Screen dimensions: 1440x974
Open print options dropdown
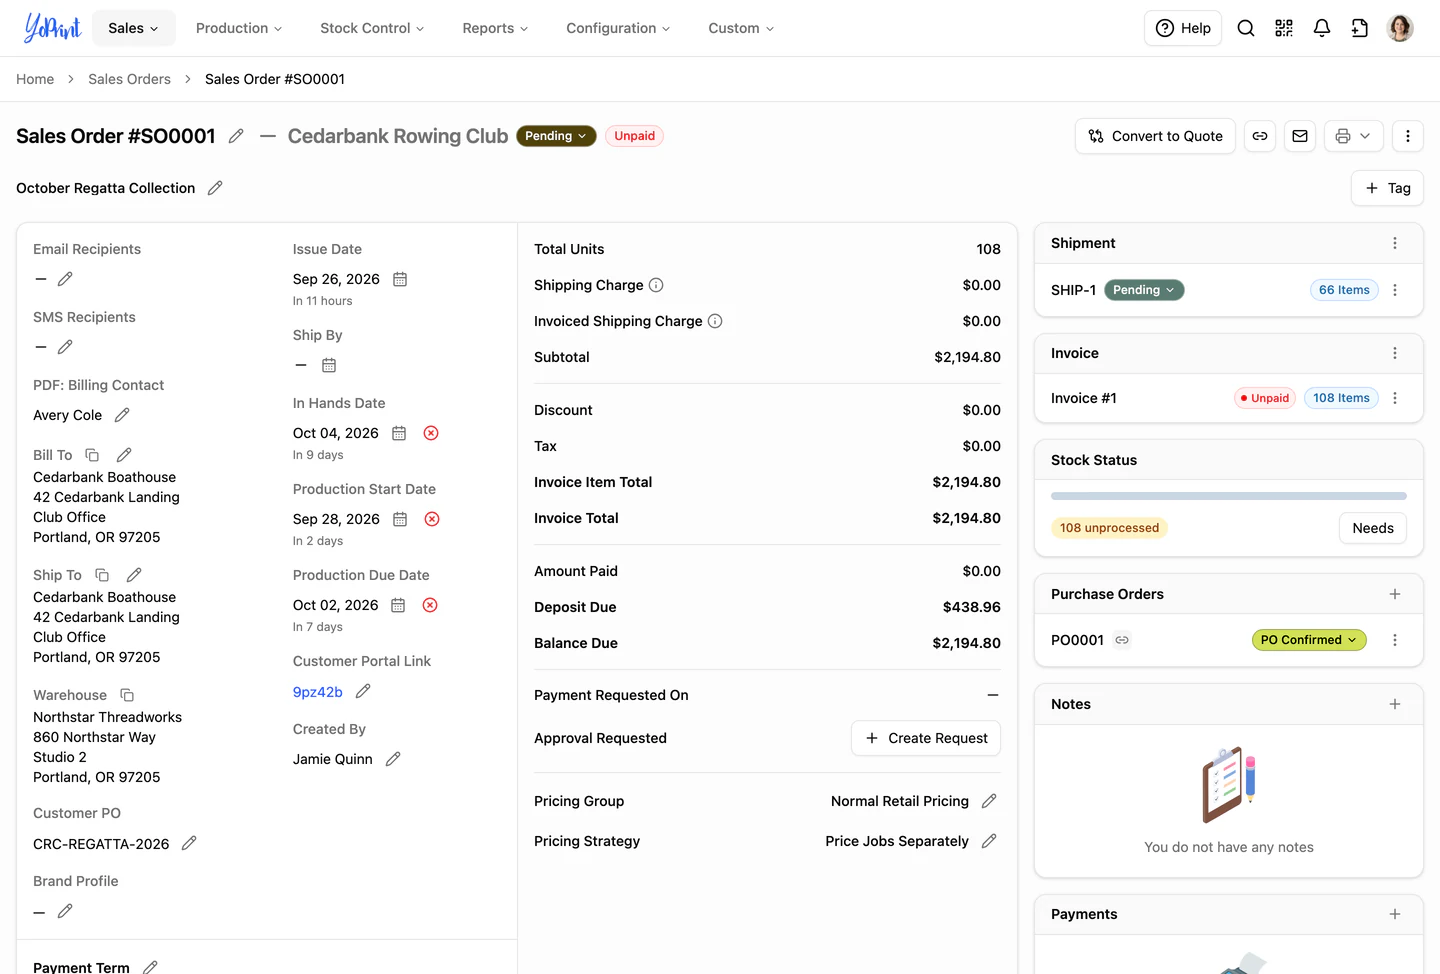[1354, 136]
